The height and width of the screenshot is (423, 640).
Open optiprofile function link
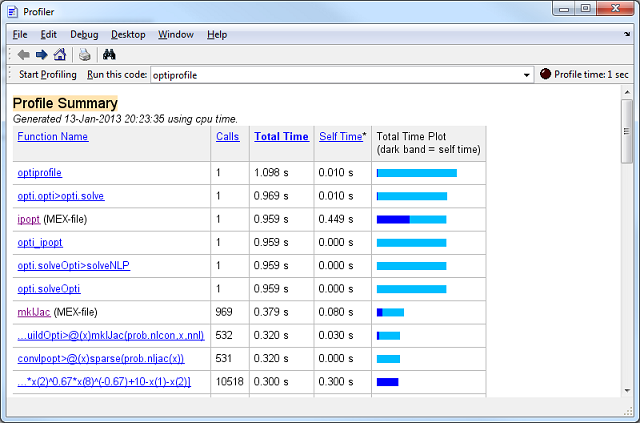pyautogui.click(x=40, y=173)
